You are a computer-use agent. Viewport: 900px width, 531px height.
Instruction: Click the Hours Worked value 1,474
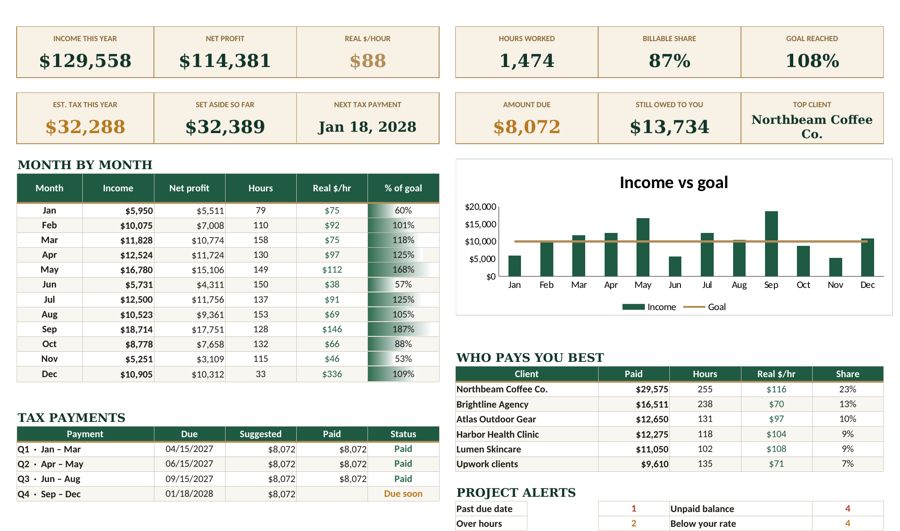point(526,61)
